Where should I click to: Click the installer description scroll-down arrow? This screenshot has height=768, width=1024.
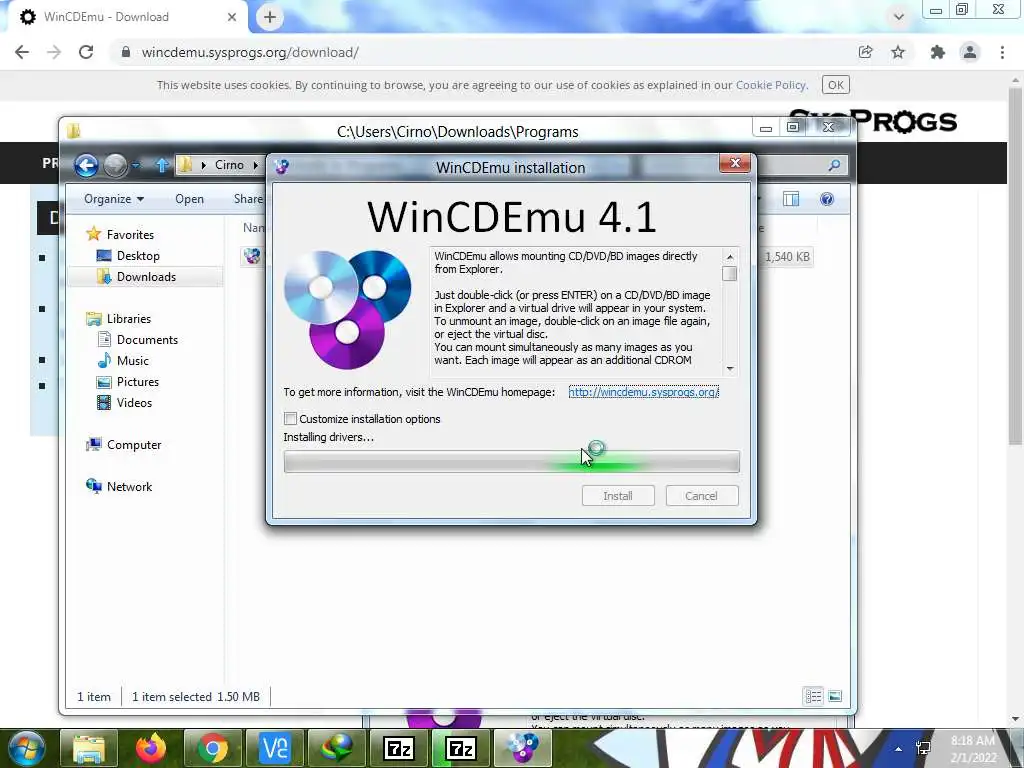[729, 369]
